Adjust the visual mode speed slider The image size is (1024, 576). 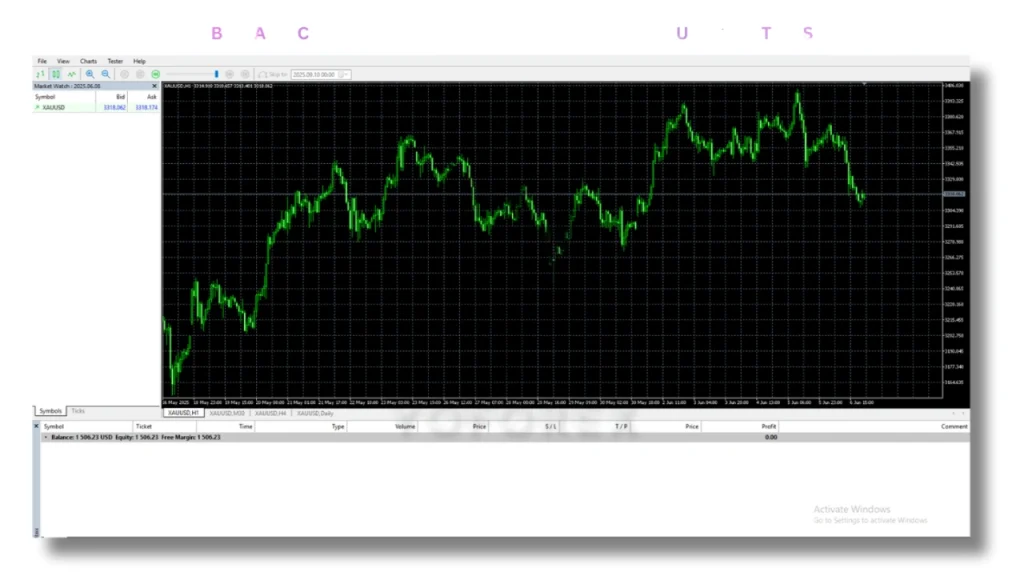pyautogui.click(x=215, y=73)
